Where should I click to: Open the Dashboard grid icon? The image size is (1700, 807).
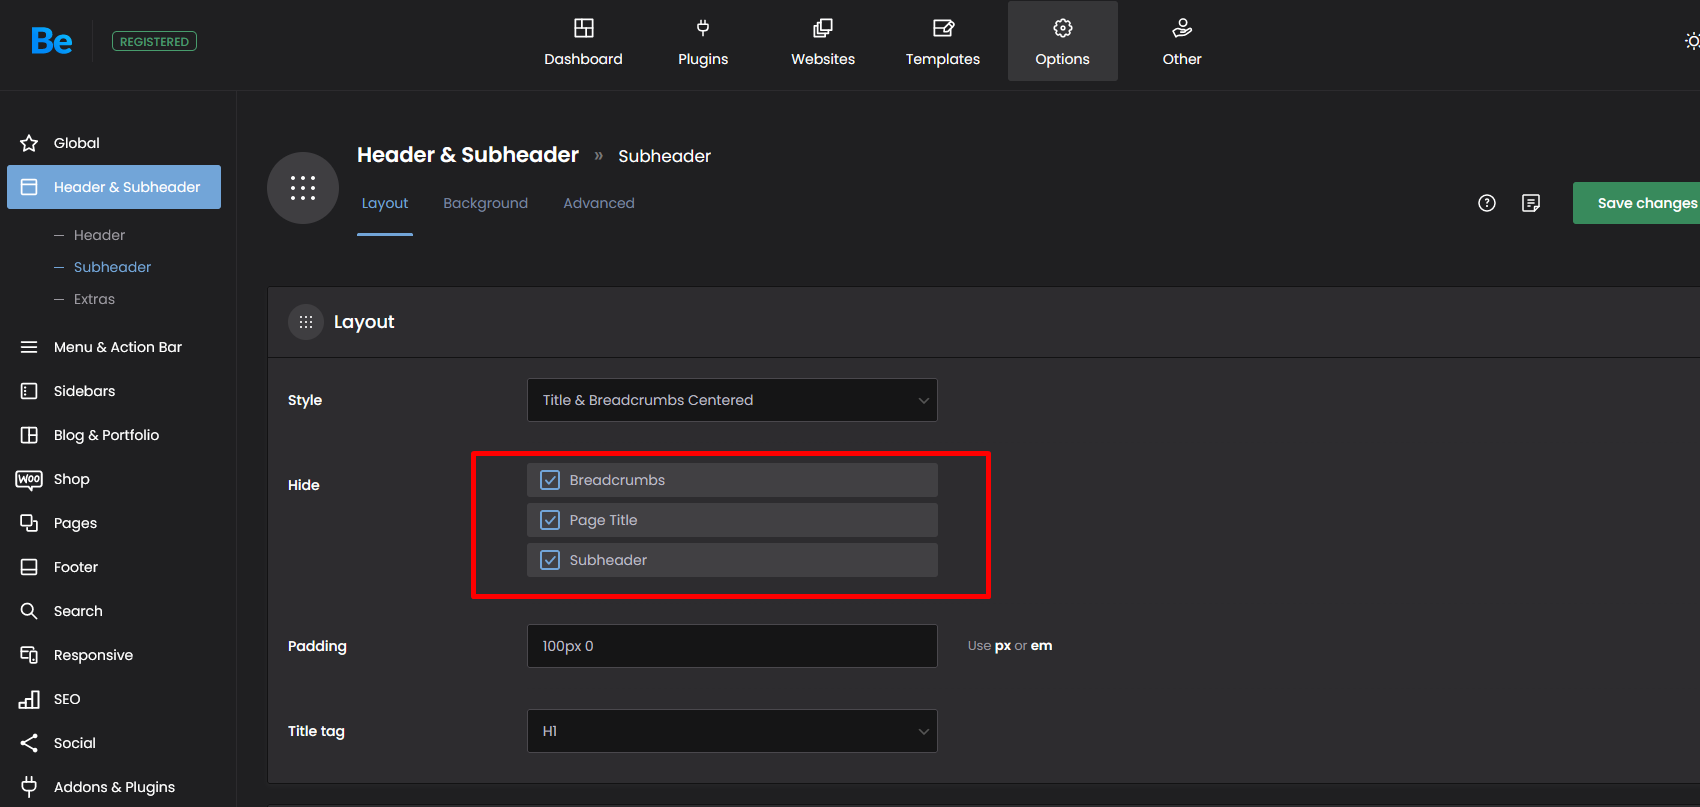[583, 28]
